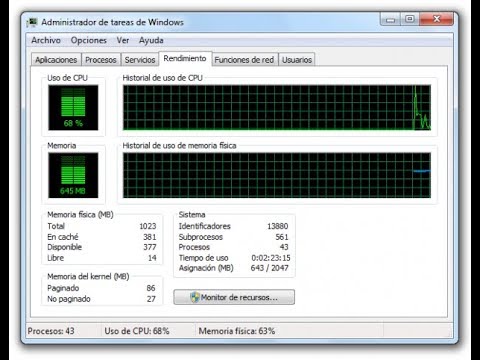The width and height of the screenshot is (480, 360).
Task: Click status bar text Memoria física: 63%
Action: (x=237, y=331)
